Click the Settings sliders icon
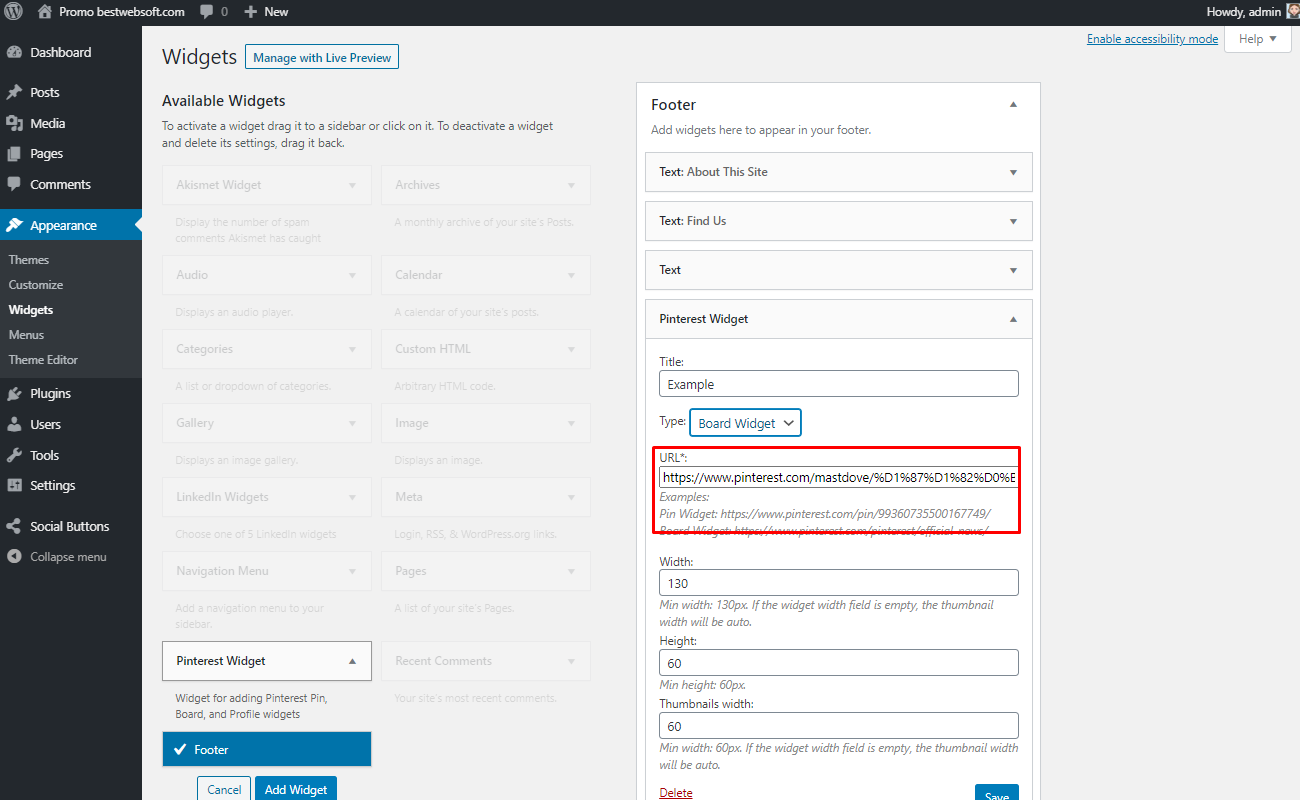Screen dimensions: 1300x800 (15, 485)
